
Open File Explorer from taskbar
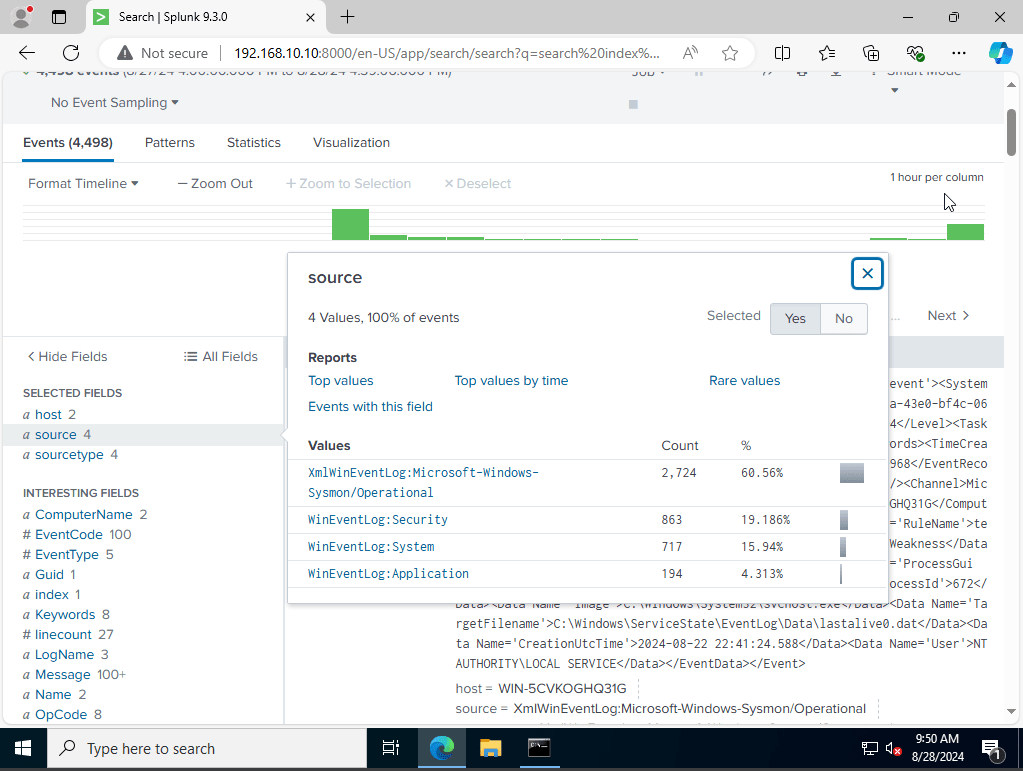coord(490,748)
